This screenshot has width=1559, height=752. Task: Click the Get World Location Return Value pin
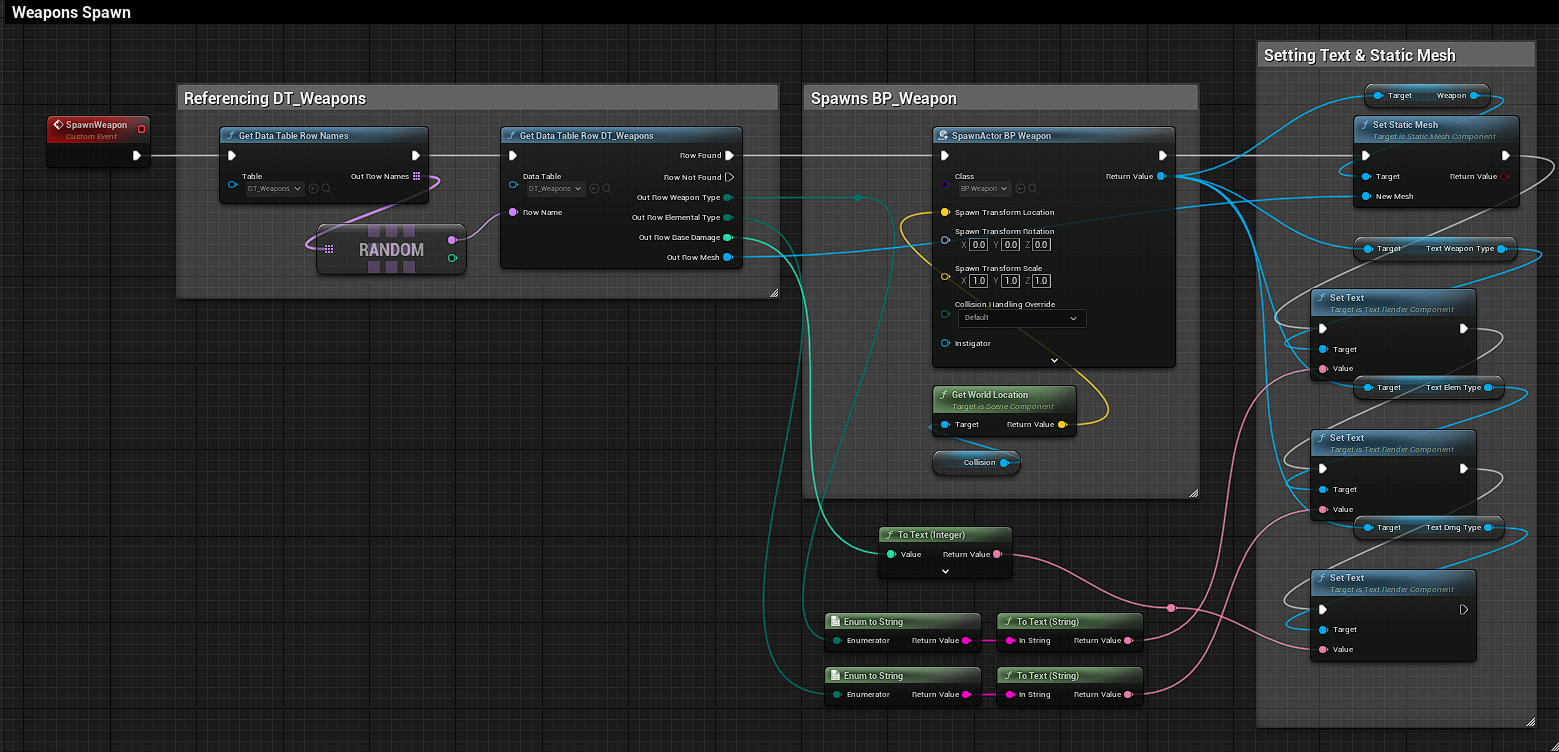(1062, 424)
